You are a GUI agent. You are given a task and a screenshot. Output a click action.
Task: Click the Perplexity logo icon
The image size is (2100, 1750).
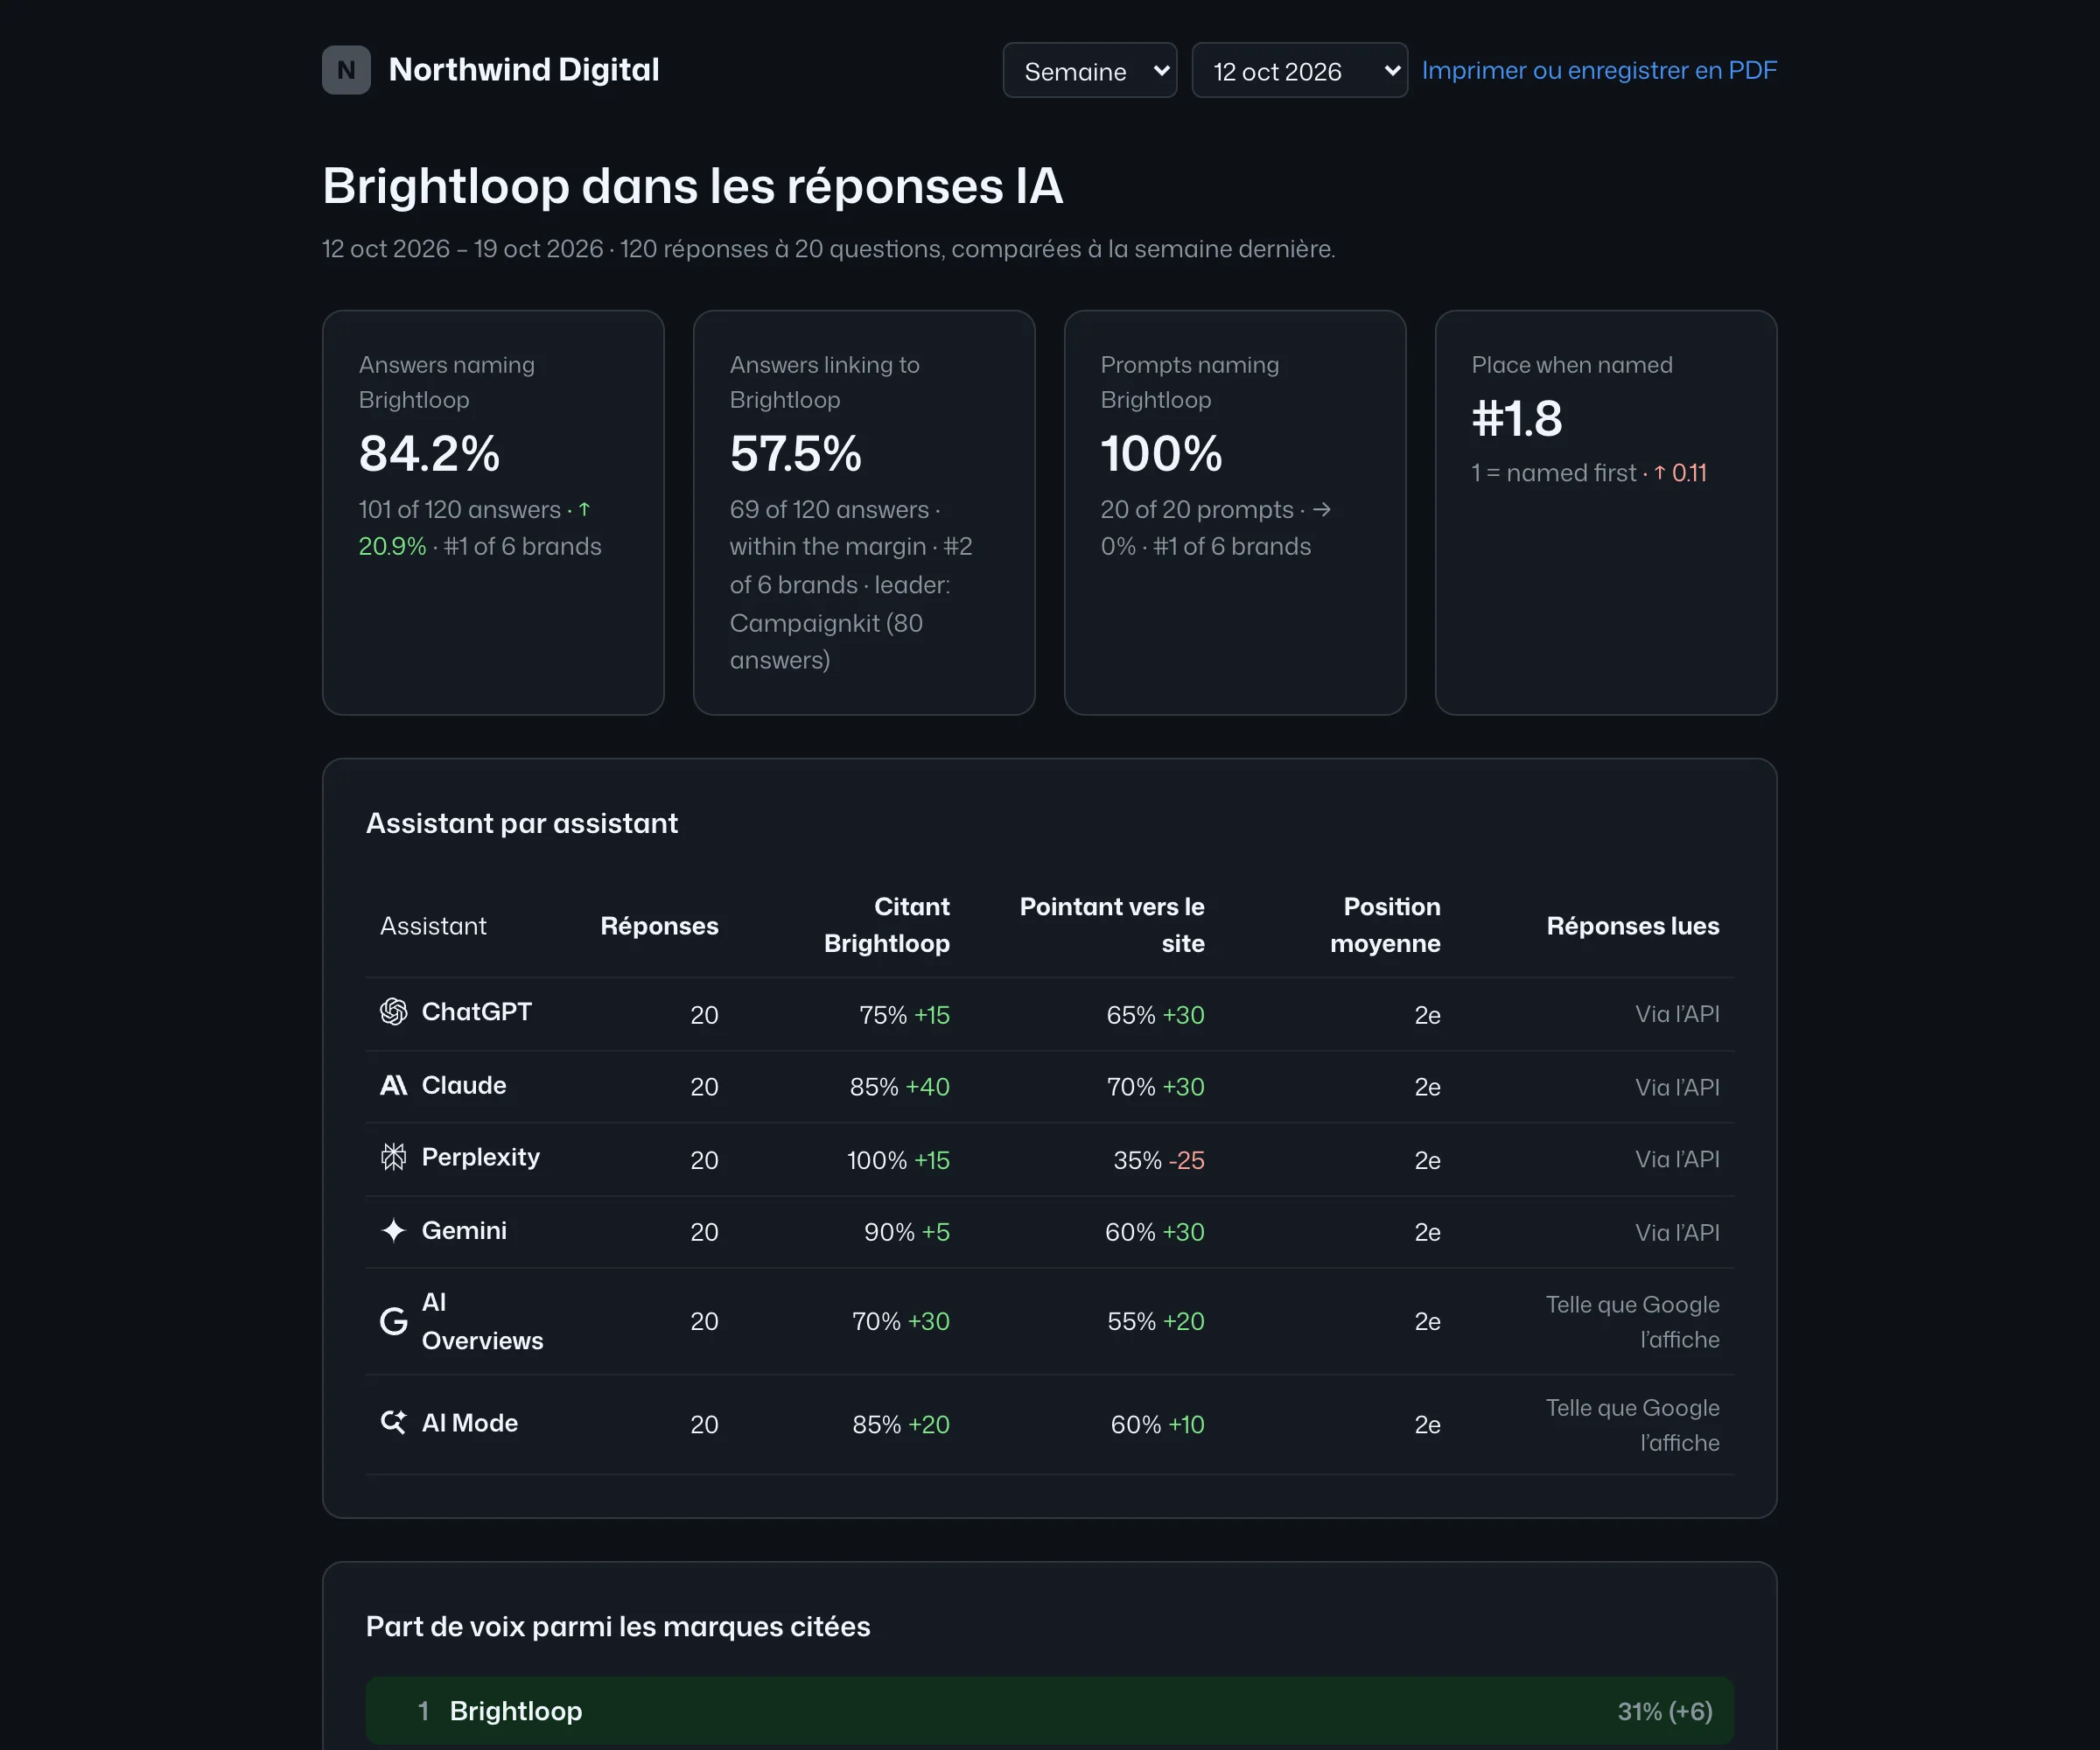coord(394,1158)
